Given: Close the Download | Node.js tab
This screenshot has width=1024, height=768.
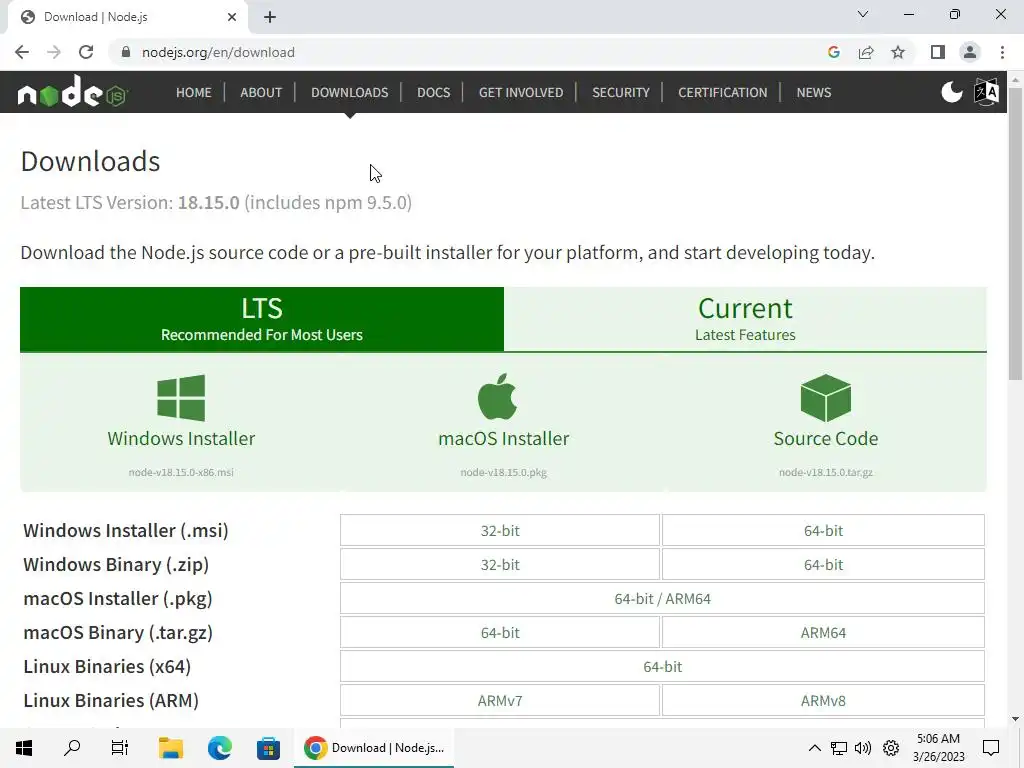Looking at the screenshot, I should pos(232,17).
